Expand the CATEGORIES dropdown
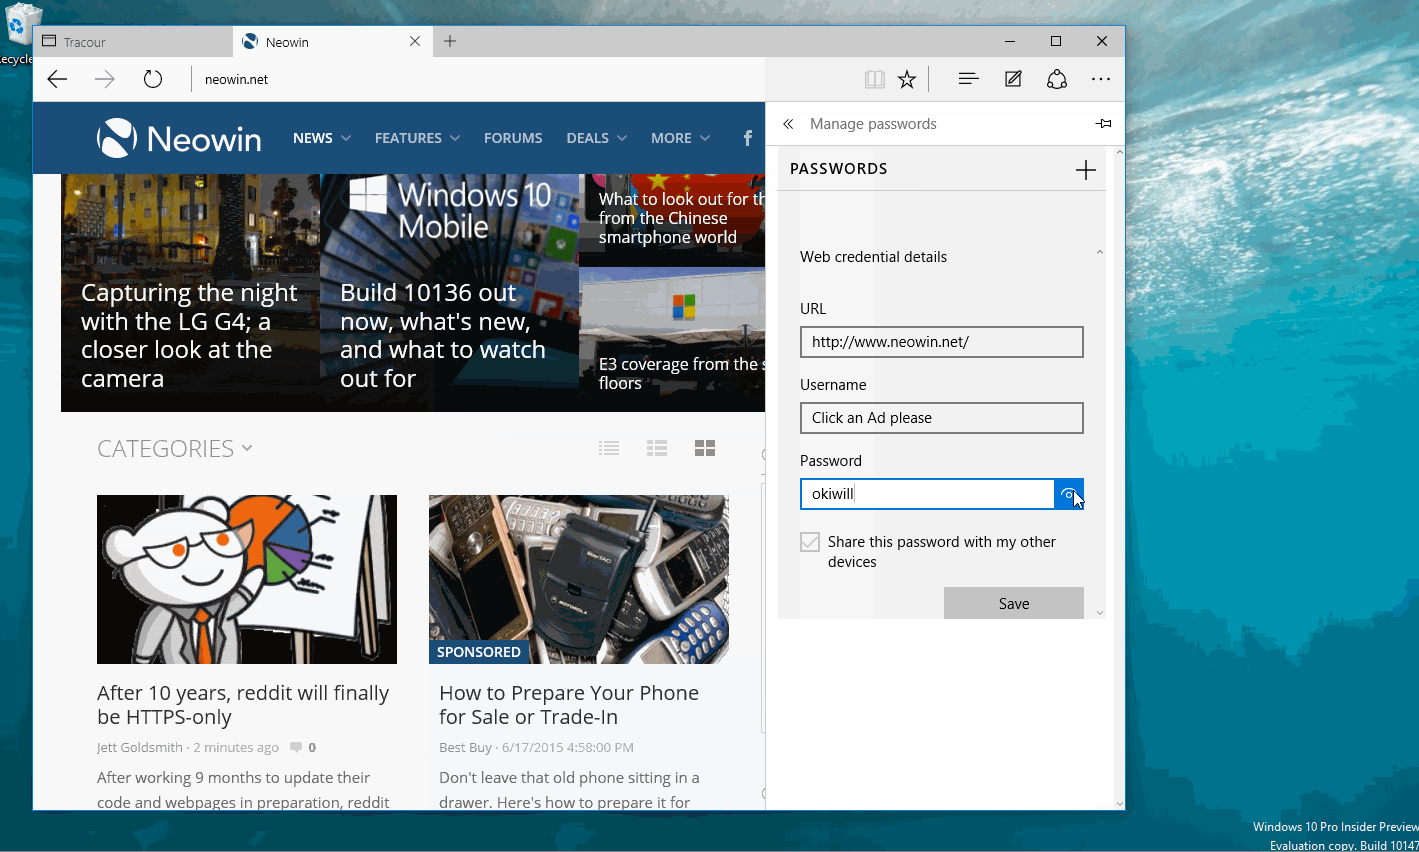This screenshot has height=852, width=1419. pos(174,449)
